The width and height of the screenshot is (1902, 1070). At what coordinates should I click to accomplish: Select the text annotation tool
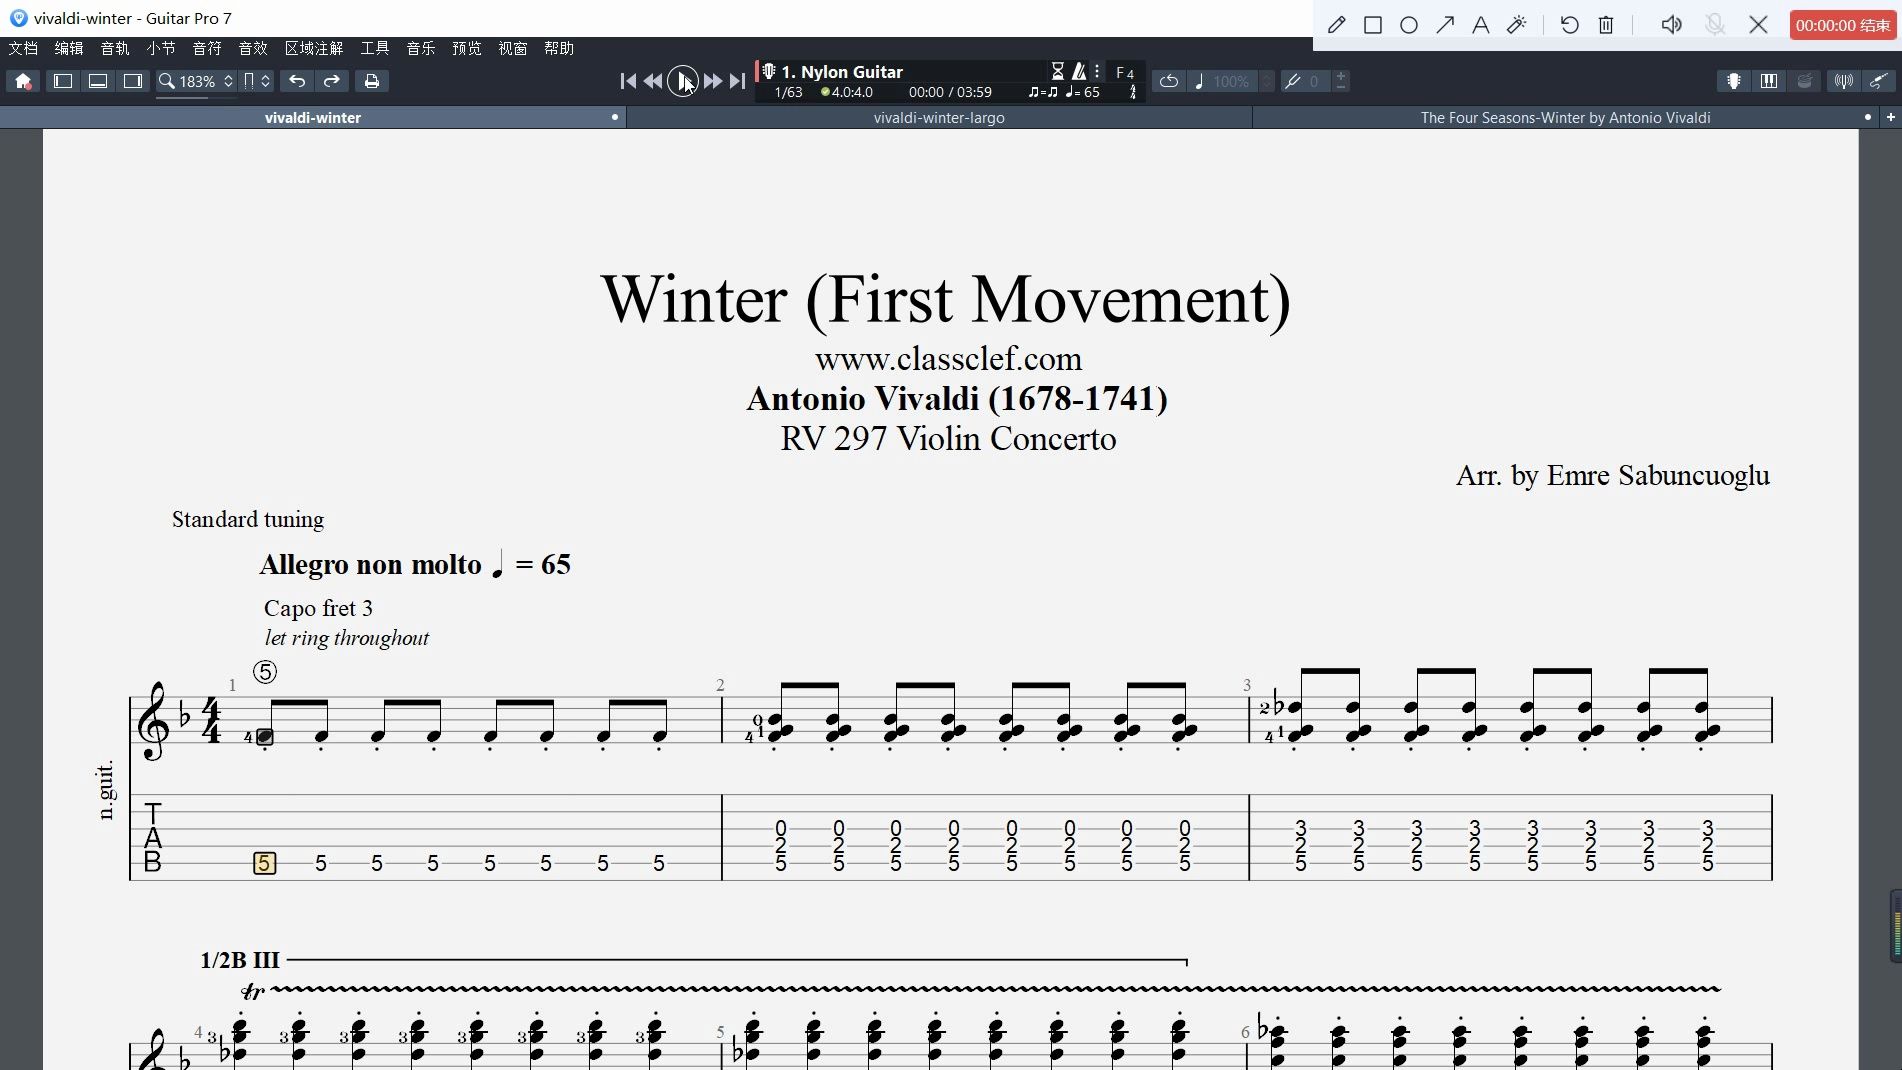click(x=1481, y=25)
